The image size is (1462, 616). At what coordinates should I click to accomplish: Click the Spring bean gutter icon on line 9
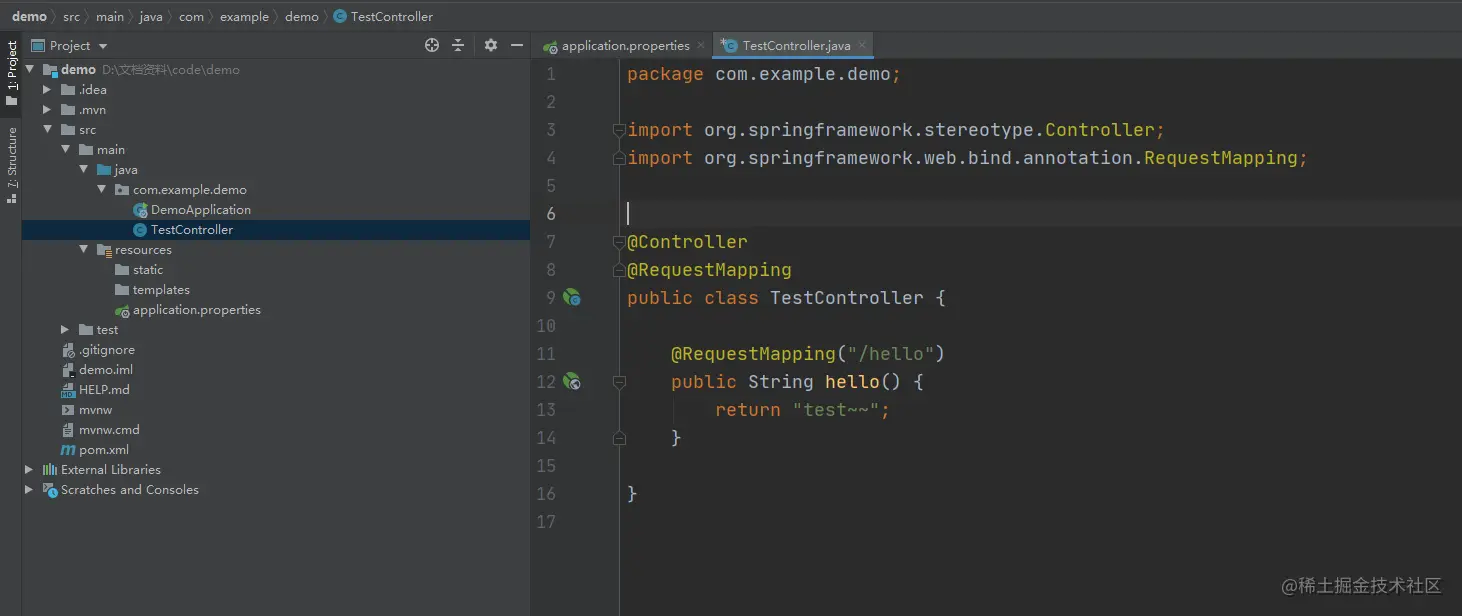tap(572, 297)
